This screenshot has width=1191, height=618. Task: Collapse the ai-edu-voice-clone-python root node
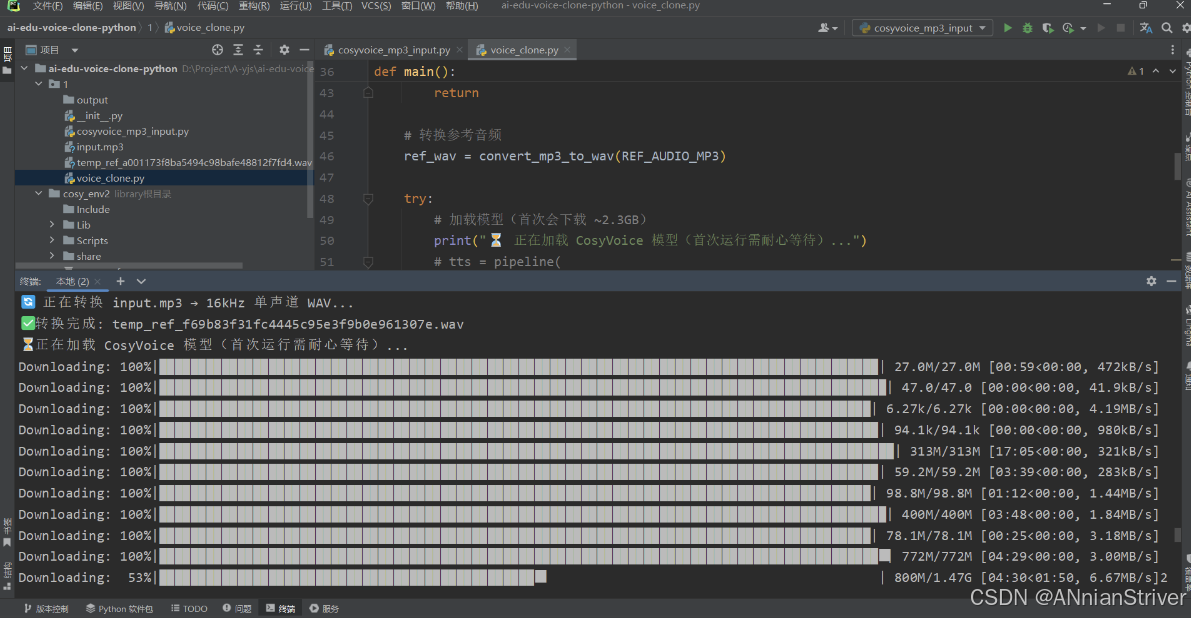24,68
